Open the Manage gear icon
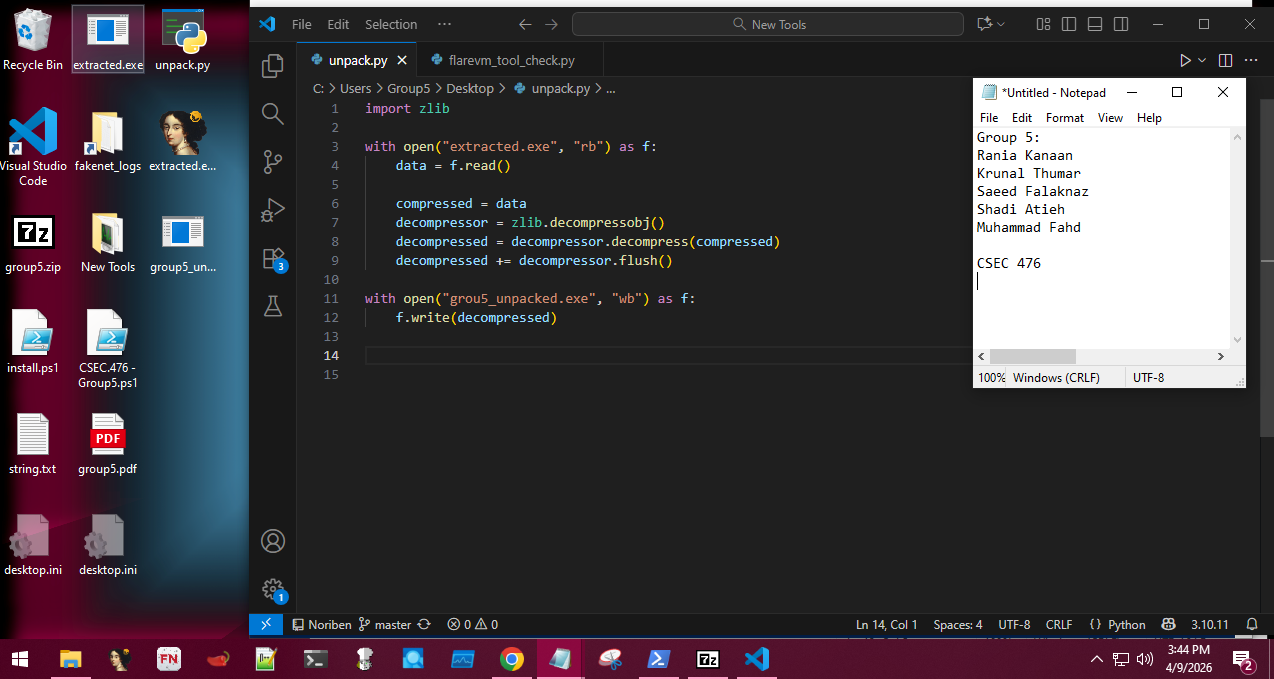The image size is (1274, 679). [272, 589]
